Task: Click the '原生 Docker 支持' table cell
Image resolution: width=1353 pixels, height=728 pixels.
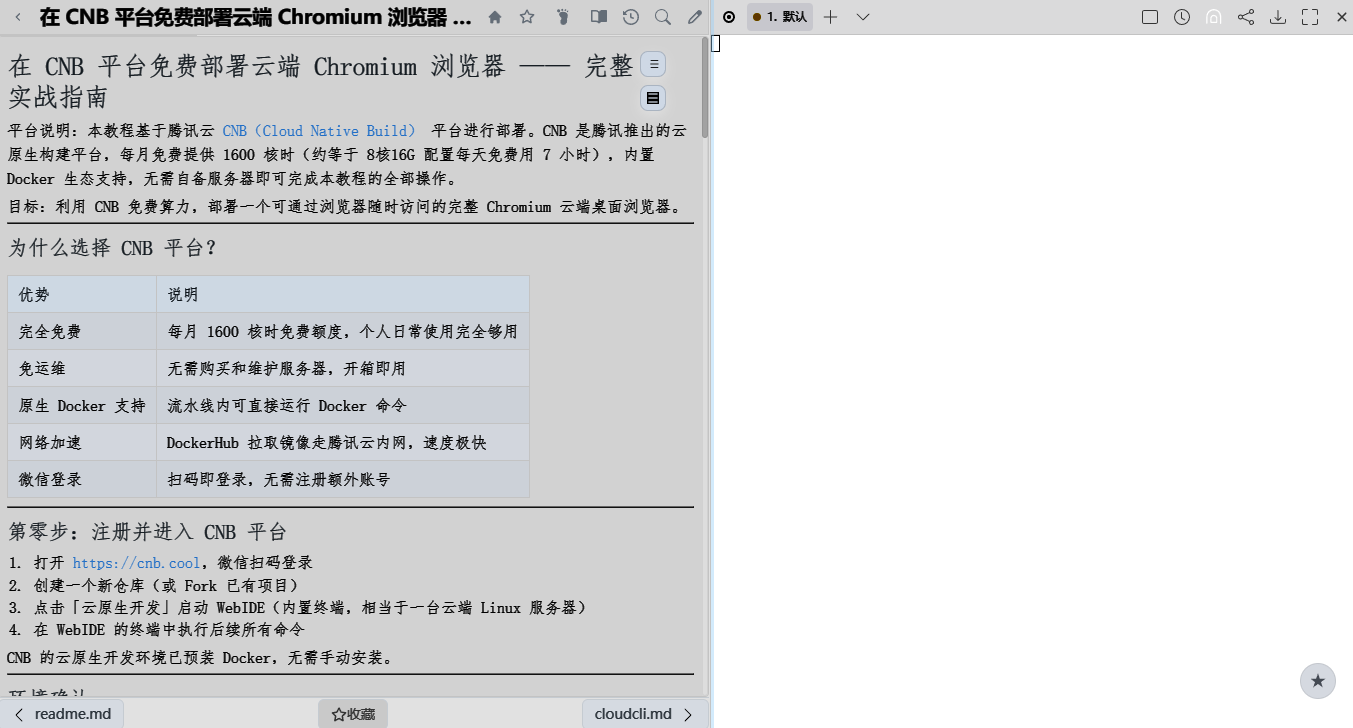Action: [82, 405]
